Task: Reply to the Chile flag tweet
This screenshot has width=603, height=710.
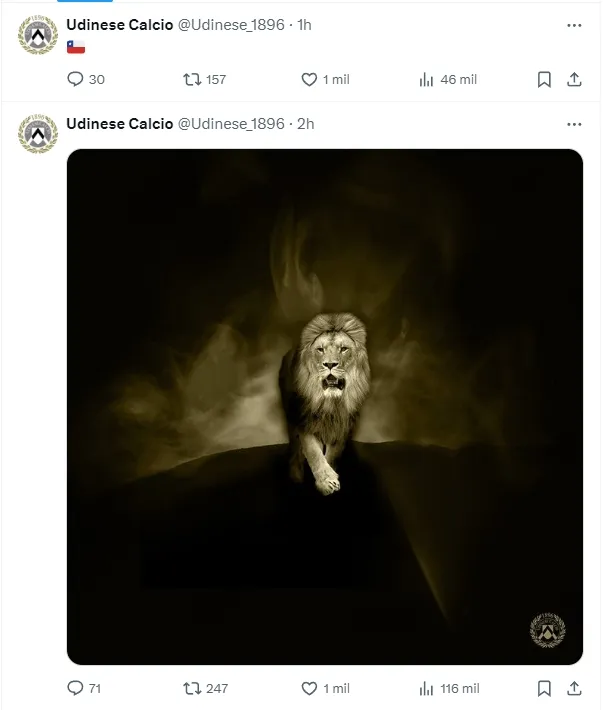Action: [x=75, y=80]
